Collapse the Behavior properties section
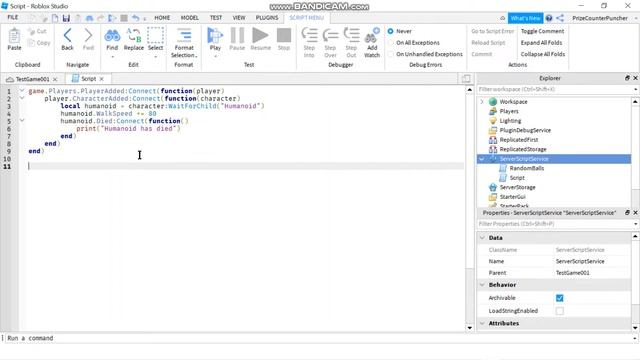The height and width of the screenshot is (360, 640). pos(482,284)
